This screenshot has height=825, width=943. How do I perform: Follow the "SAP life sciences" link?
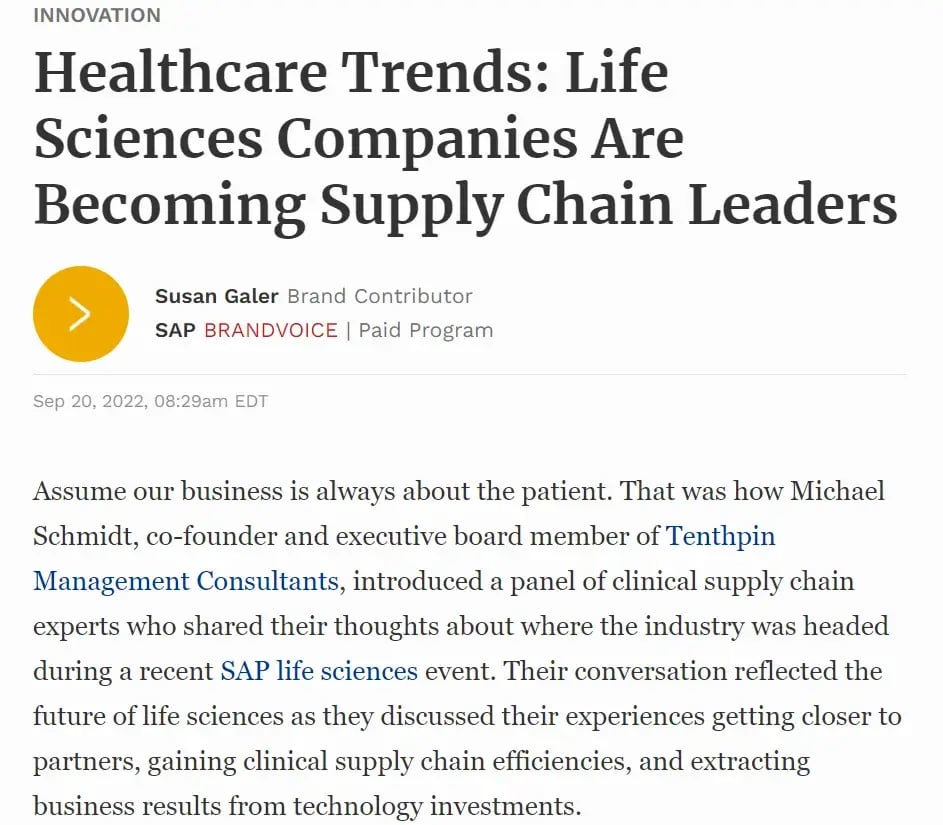319,670
